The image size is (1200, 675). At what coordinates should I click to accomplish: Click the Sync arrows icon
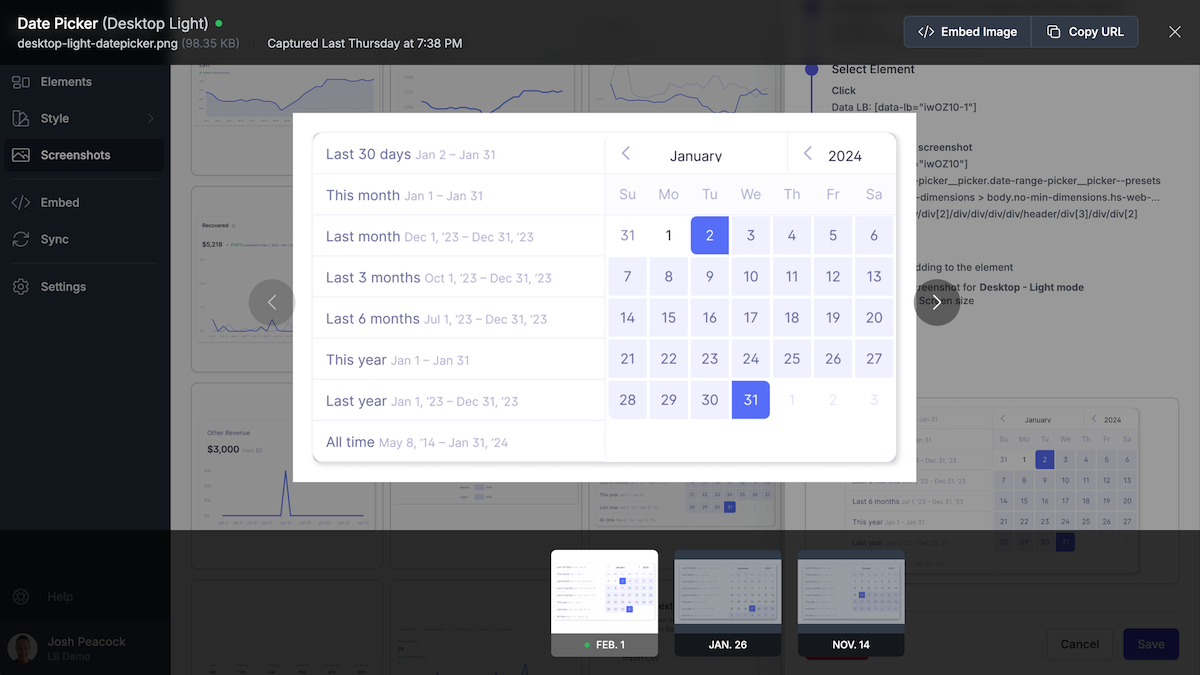(21, 239)
